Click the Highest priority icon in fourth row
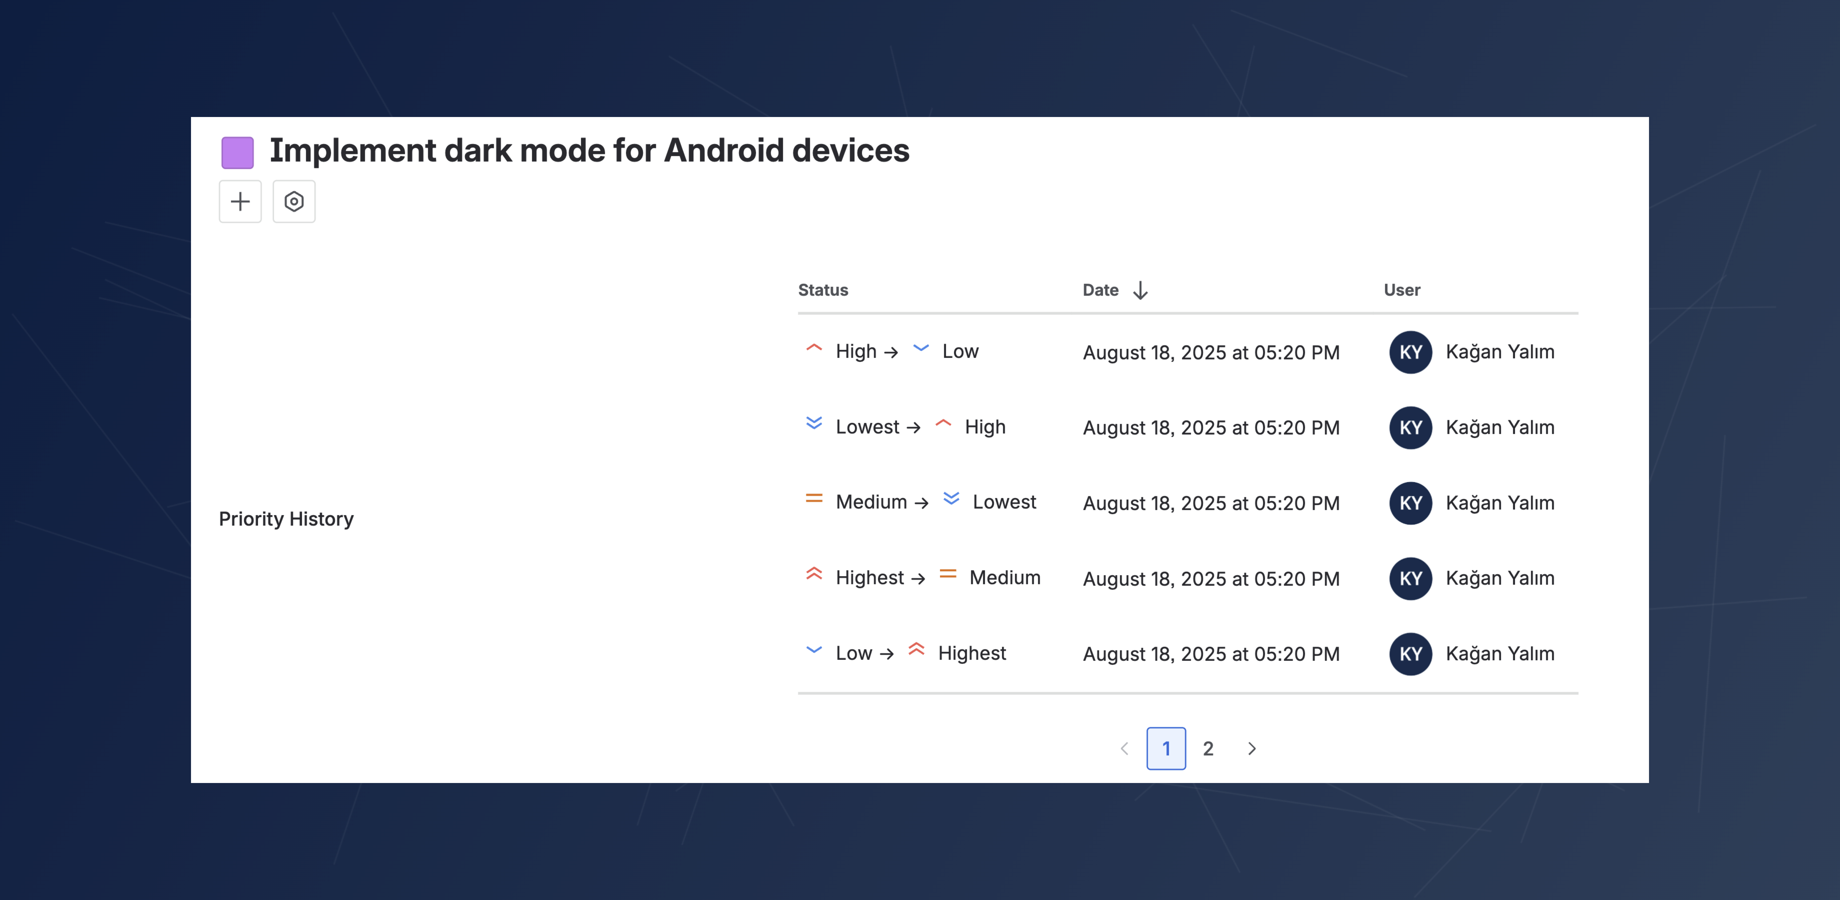1840x900 pixels. point(814,575)
